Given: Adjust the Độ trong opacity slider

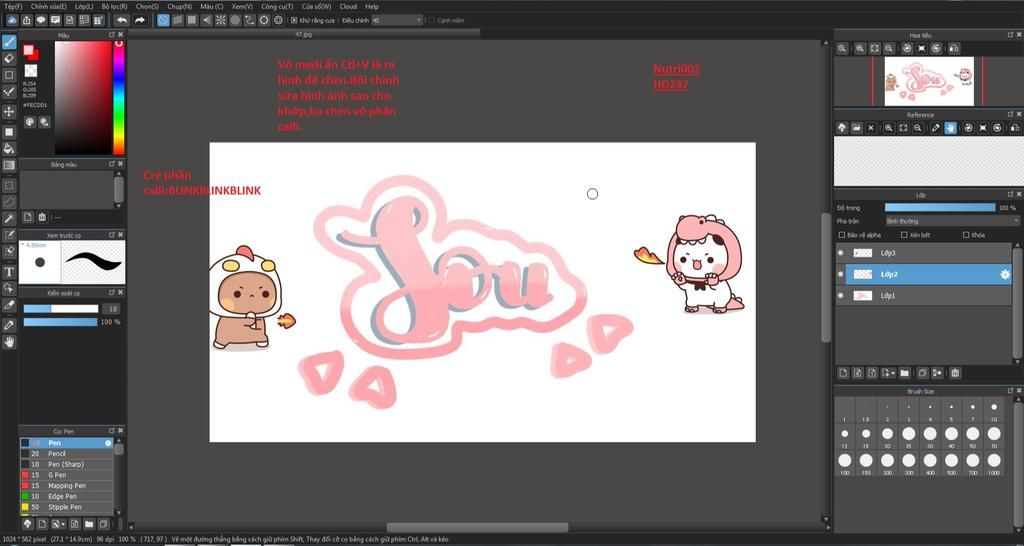Looking at the screenshot, I should pos(940,208).
